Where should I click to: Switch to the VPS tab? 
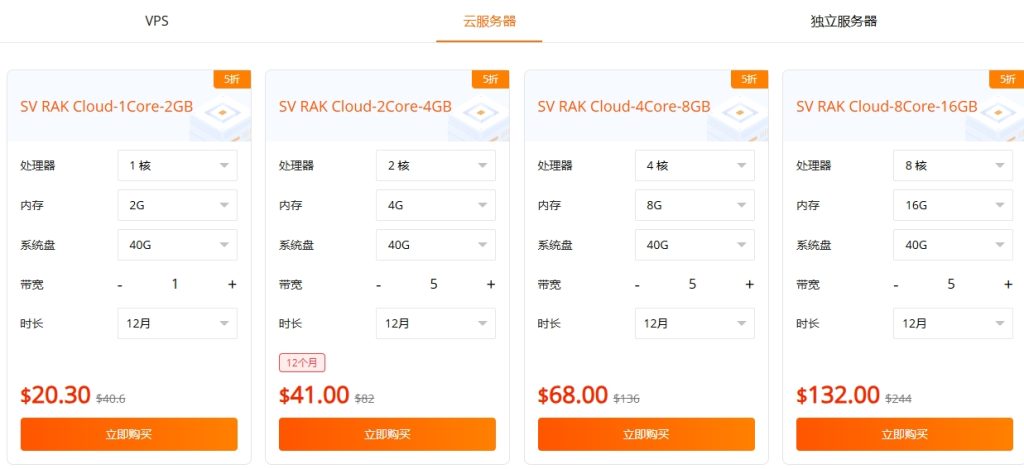[x=156, y=21]
